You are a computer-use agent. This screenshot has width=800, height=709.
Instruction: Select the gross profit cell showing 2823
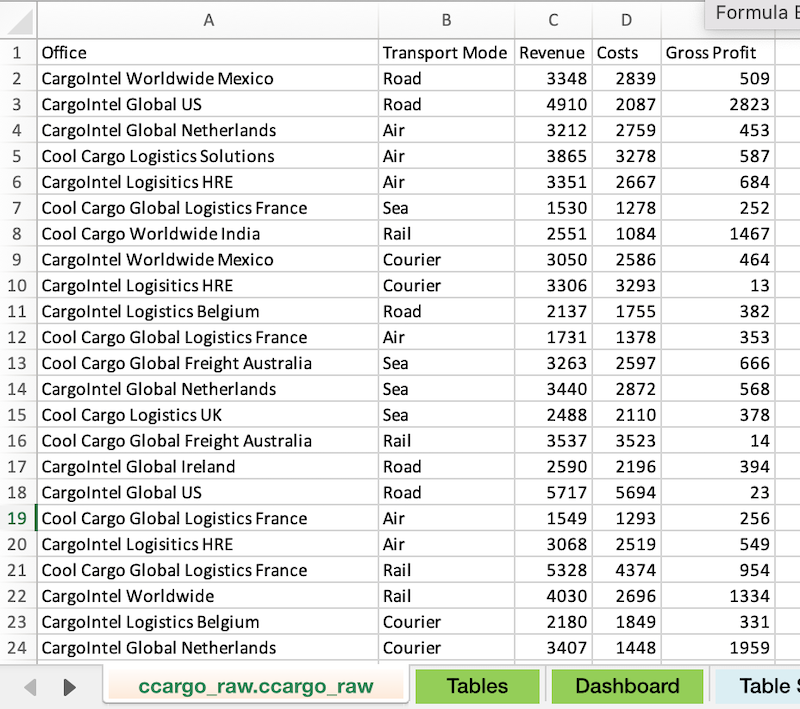[718, 105]
